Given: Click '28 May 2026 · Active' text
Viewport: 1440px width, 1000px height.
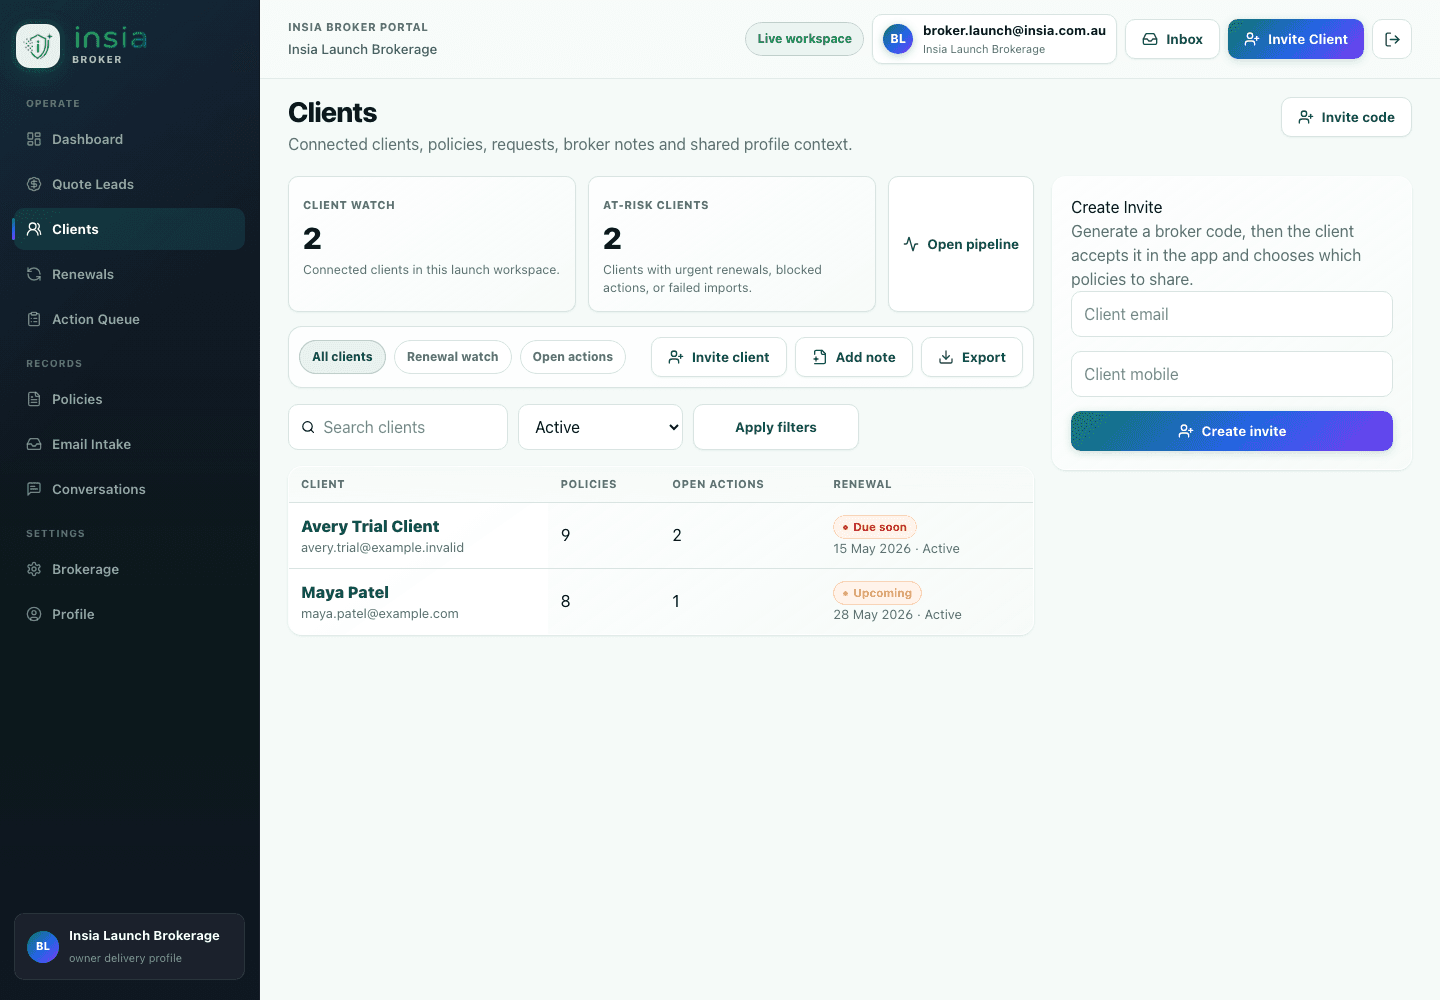Looking at the screenshot, I should coord(897,615).
